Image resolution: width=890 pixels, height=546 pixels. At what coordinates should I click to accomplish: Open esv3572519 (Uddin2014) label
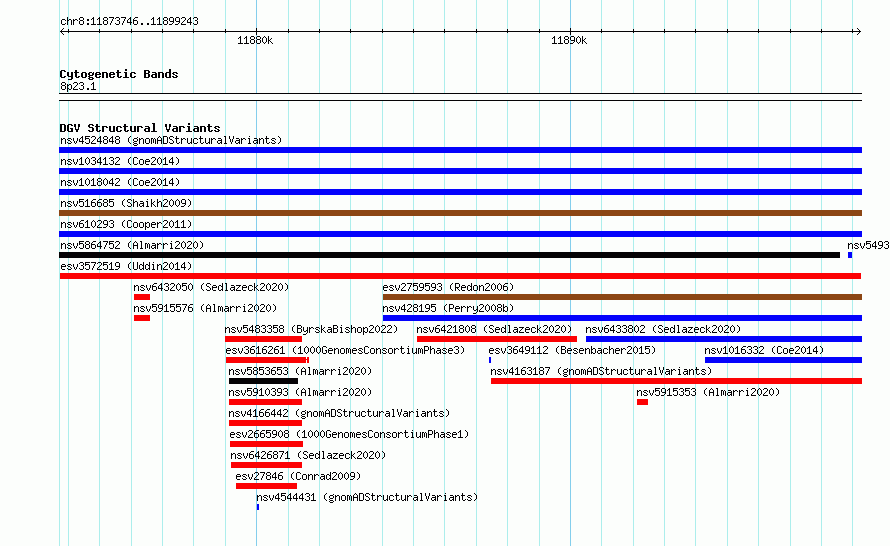126,266
